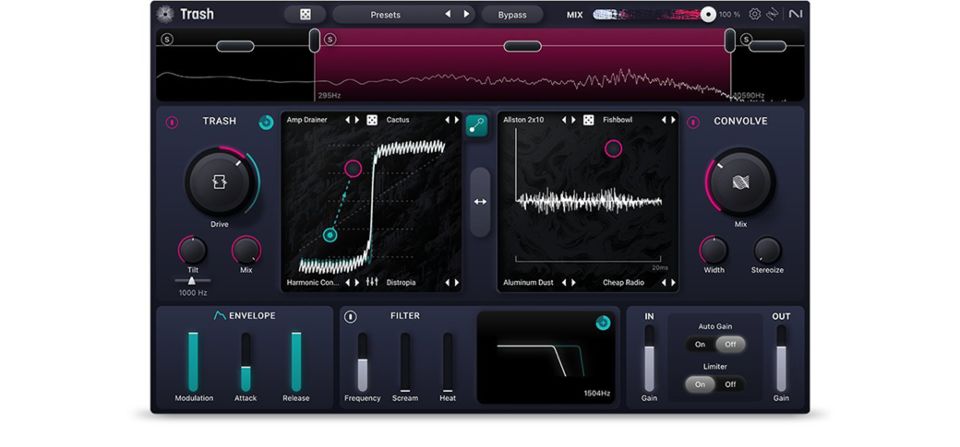Open the Presets menu
960x447 pixels.
click(386, 15)
